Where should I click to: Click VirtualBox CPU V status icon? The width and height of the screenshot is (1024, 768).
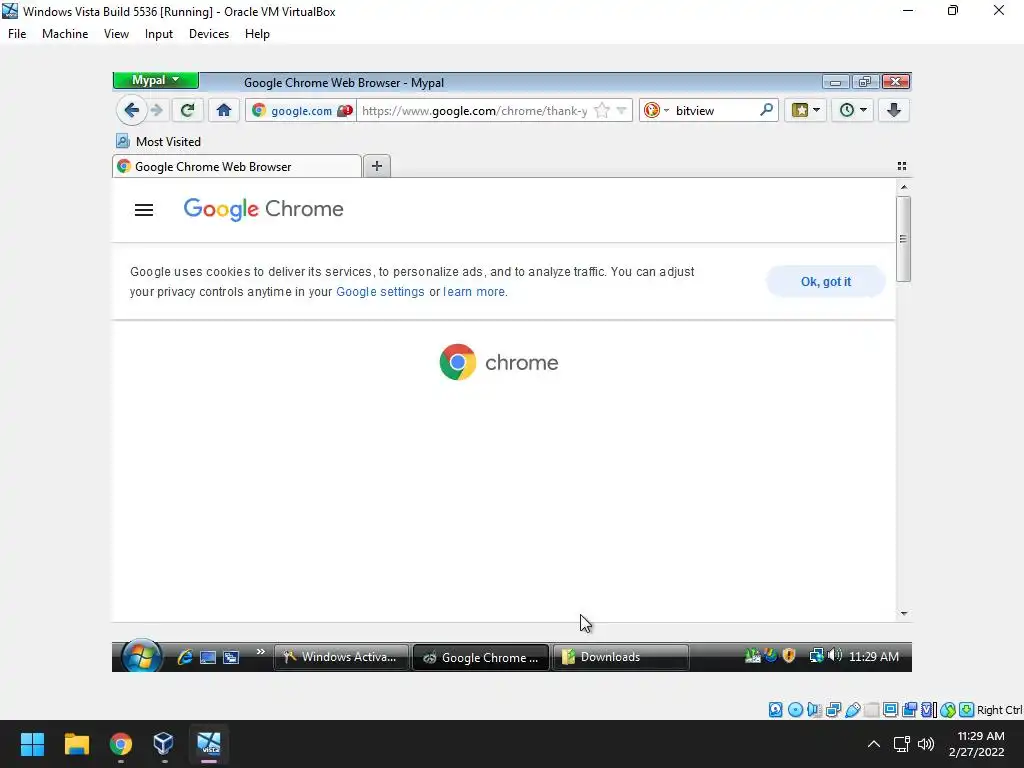[x=928, y=710]
